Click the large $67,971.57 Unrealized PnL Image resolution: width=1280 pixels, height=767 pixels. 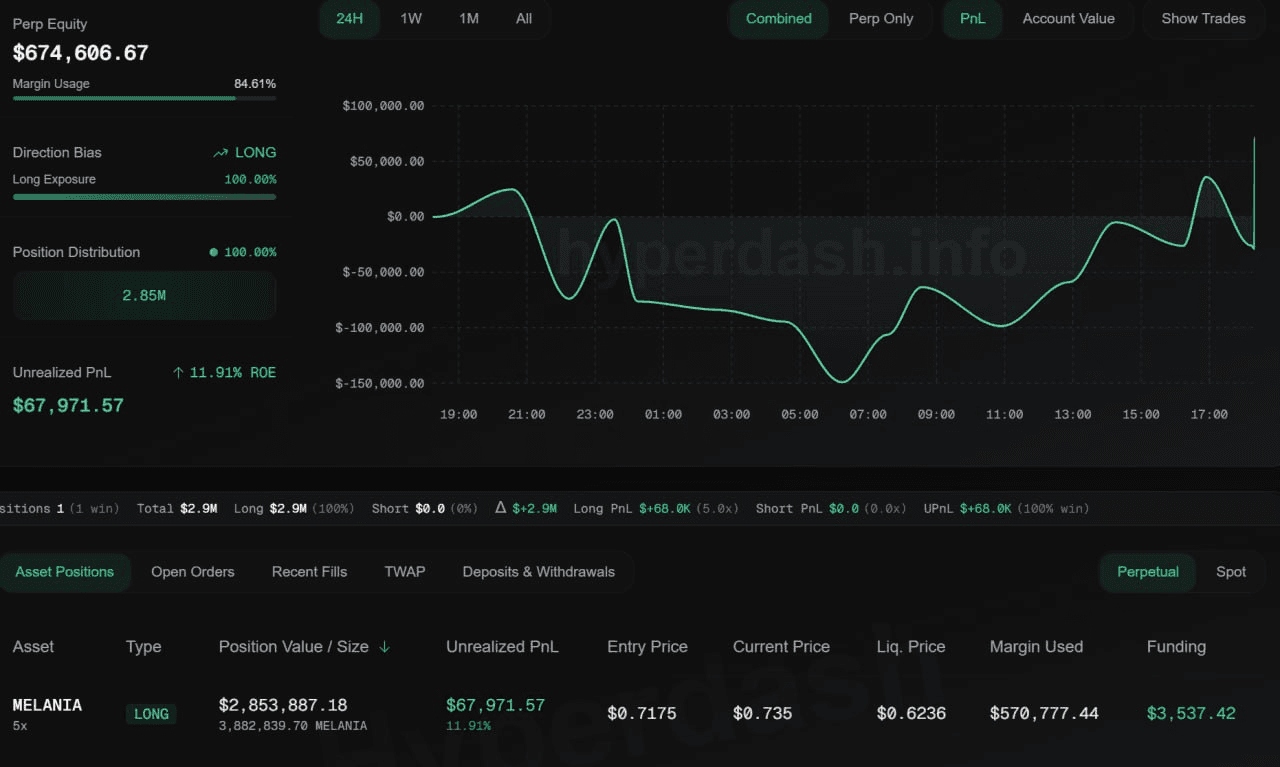click(68, 406)
